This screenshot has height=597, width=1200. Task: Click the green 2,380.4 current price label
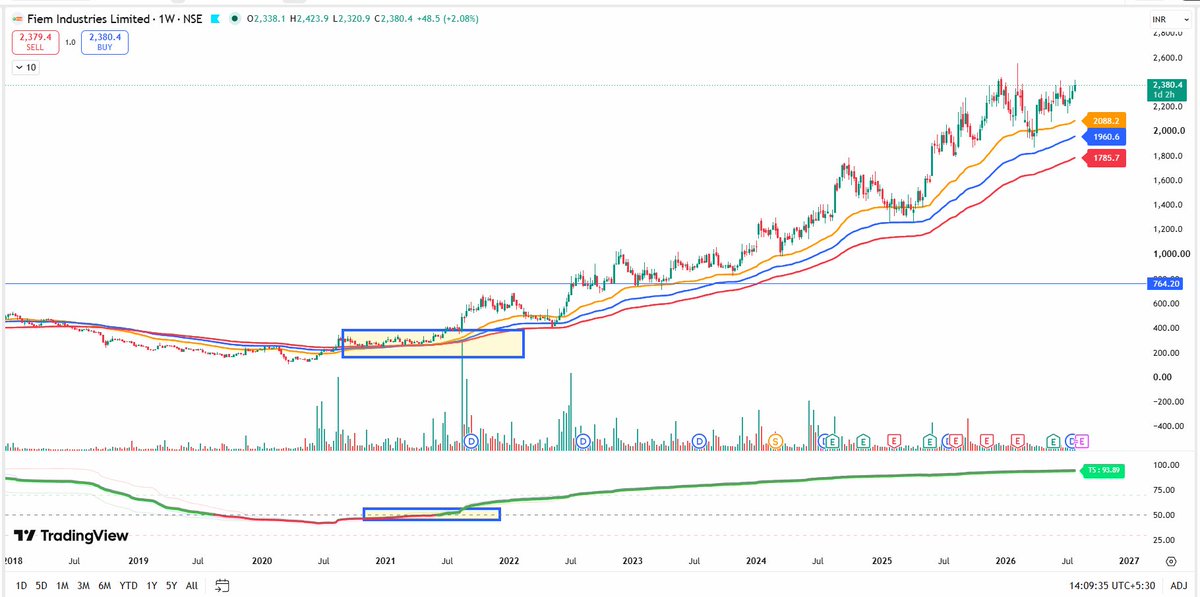(x=1165, y=89)
